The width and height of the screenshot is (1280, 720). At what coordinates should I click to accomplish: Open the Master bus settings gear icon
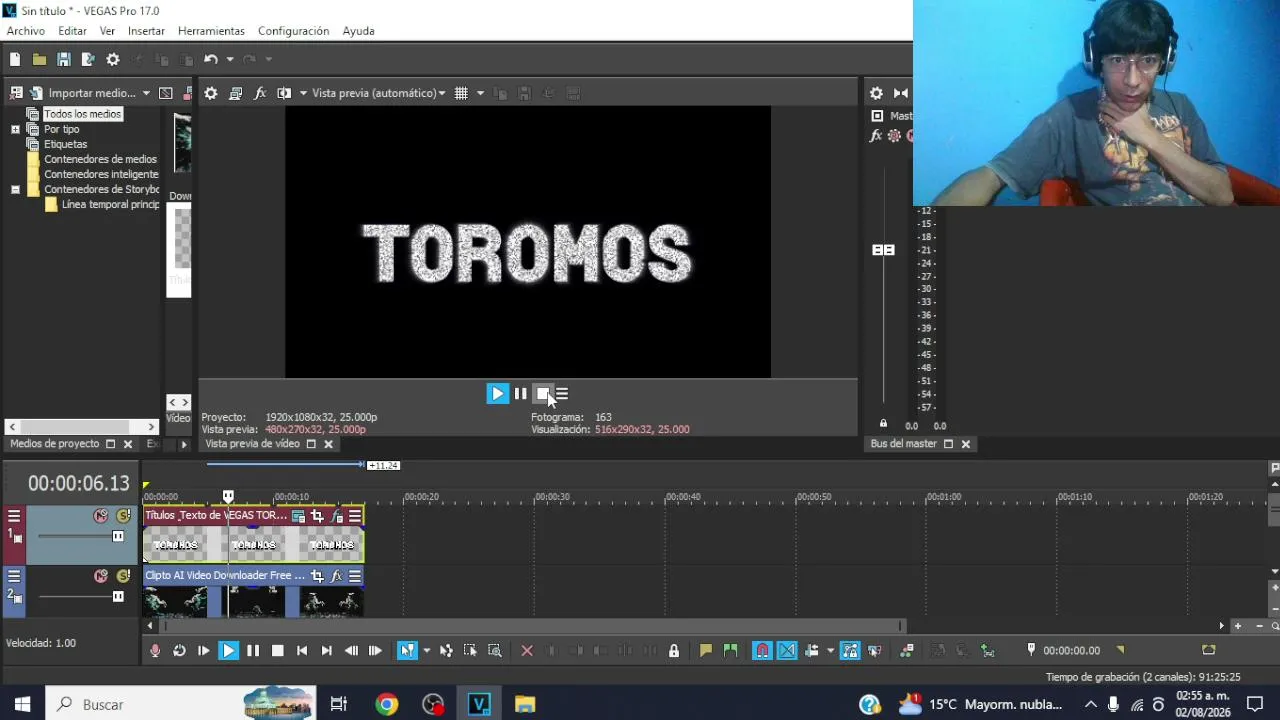tap(876, 93)
